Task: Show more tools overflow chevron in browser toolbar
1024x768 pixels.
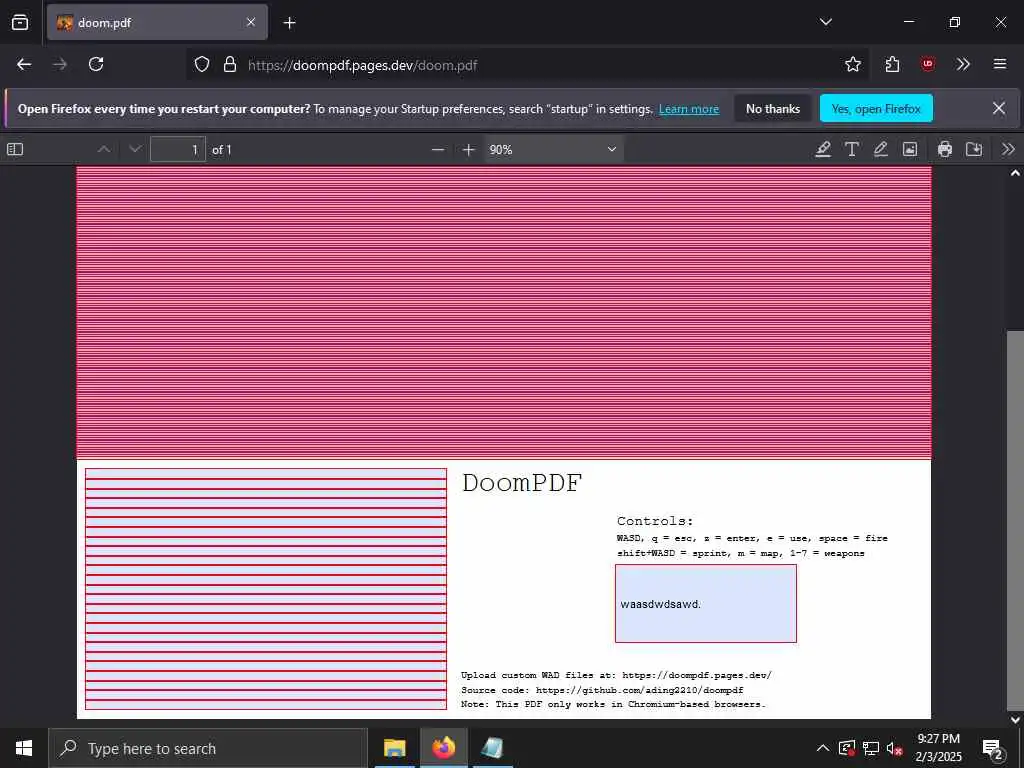Action: [x=963, y=64]
